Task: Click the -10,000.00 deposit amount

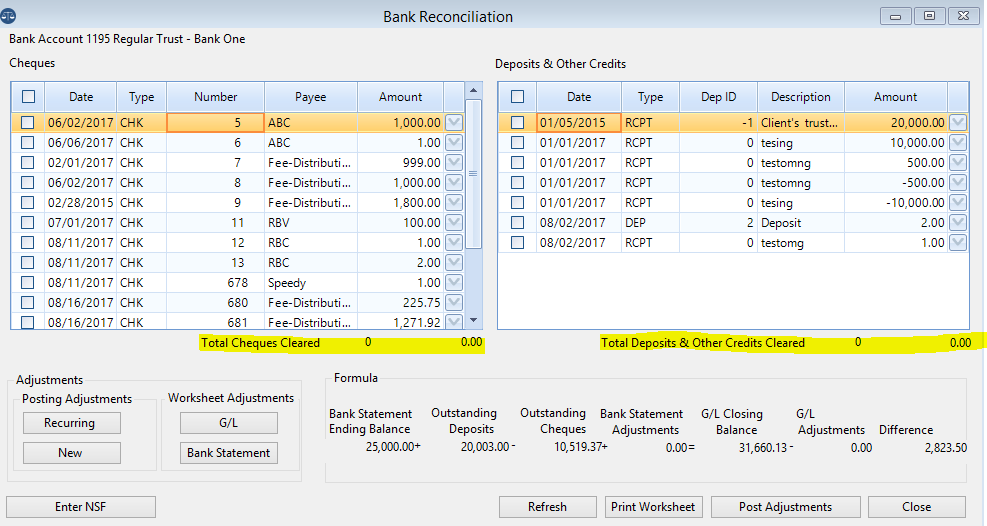Action: [x=915, y=203]
